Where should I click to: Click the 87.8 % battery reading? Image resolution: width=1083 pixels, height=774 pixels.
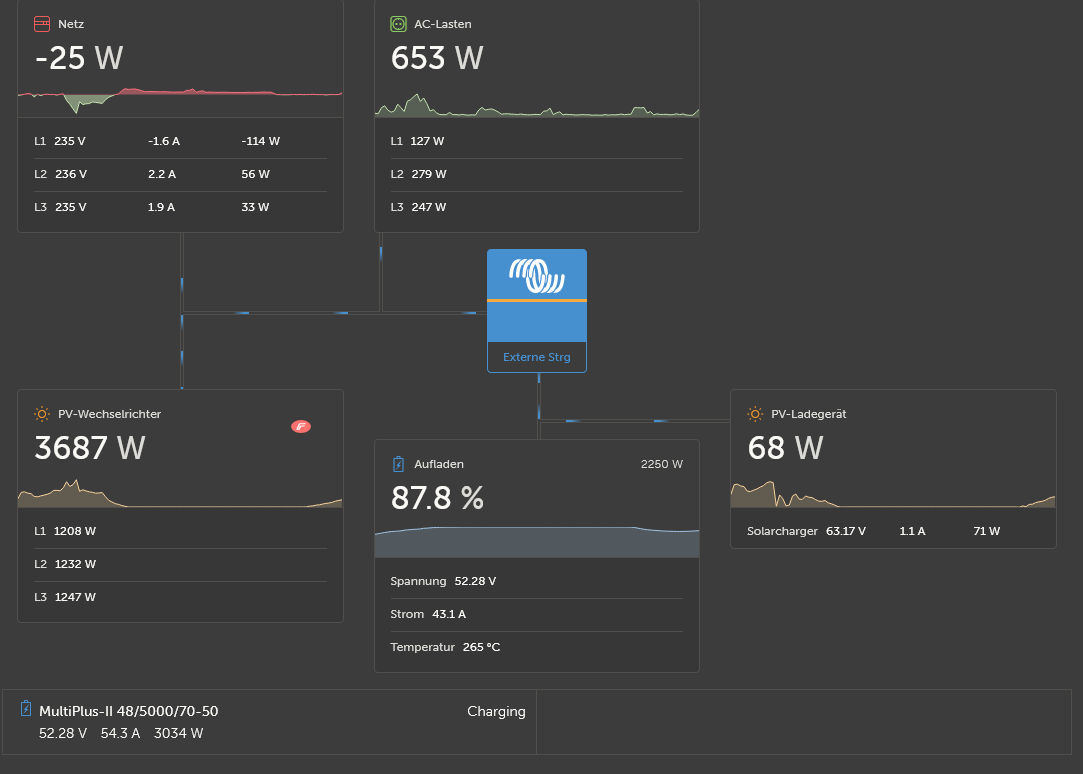click(x=437, y=497)
